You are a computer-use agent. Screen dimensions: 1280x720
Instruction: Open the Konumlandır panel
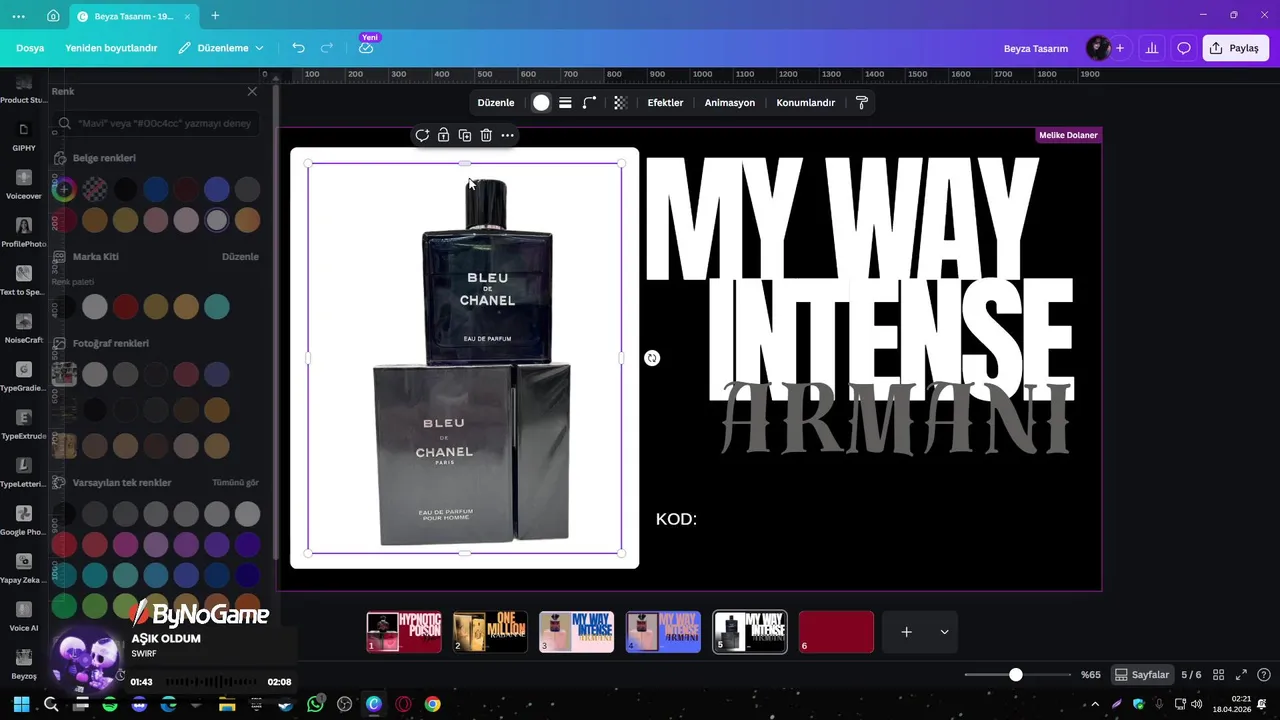(x=806, y=103)
